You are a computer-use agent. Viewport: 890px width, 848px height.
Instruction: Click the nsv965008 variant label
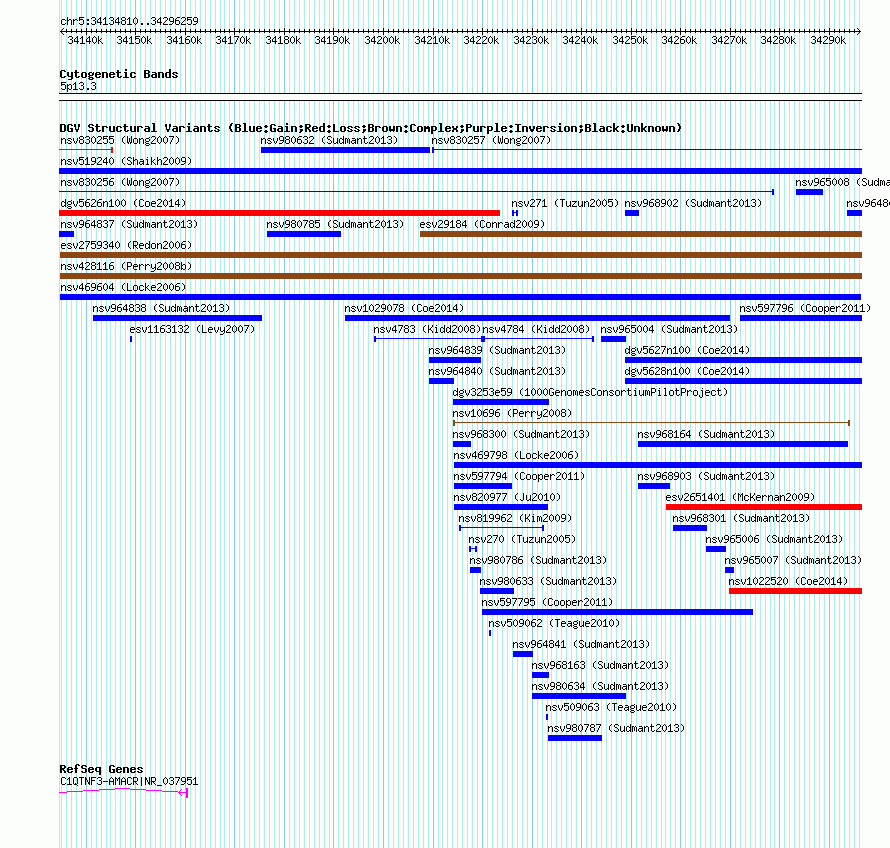point(842,182)
